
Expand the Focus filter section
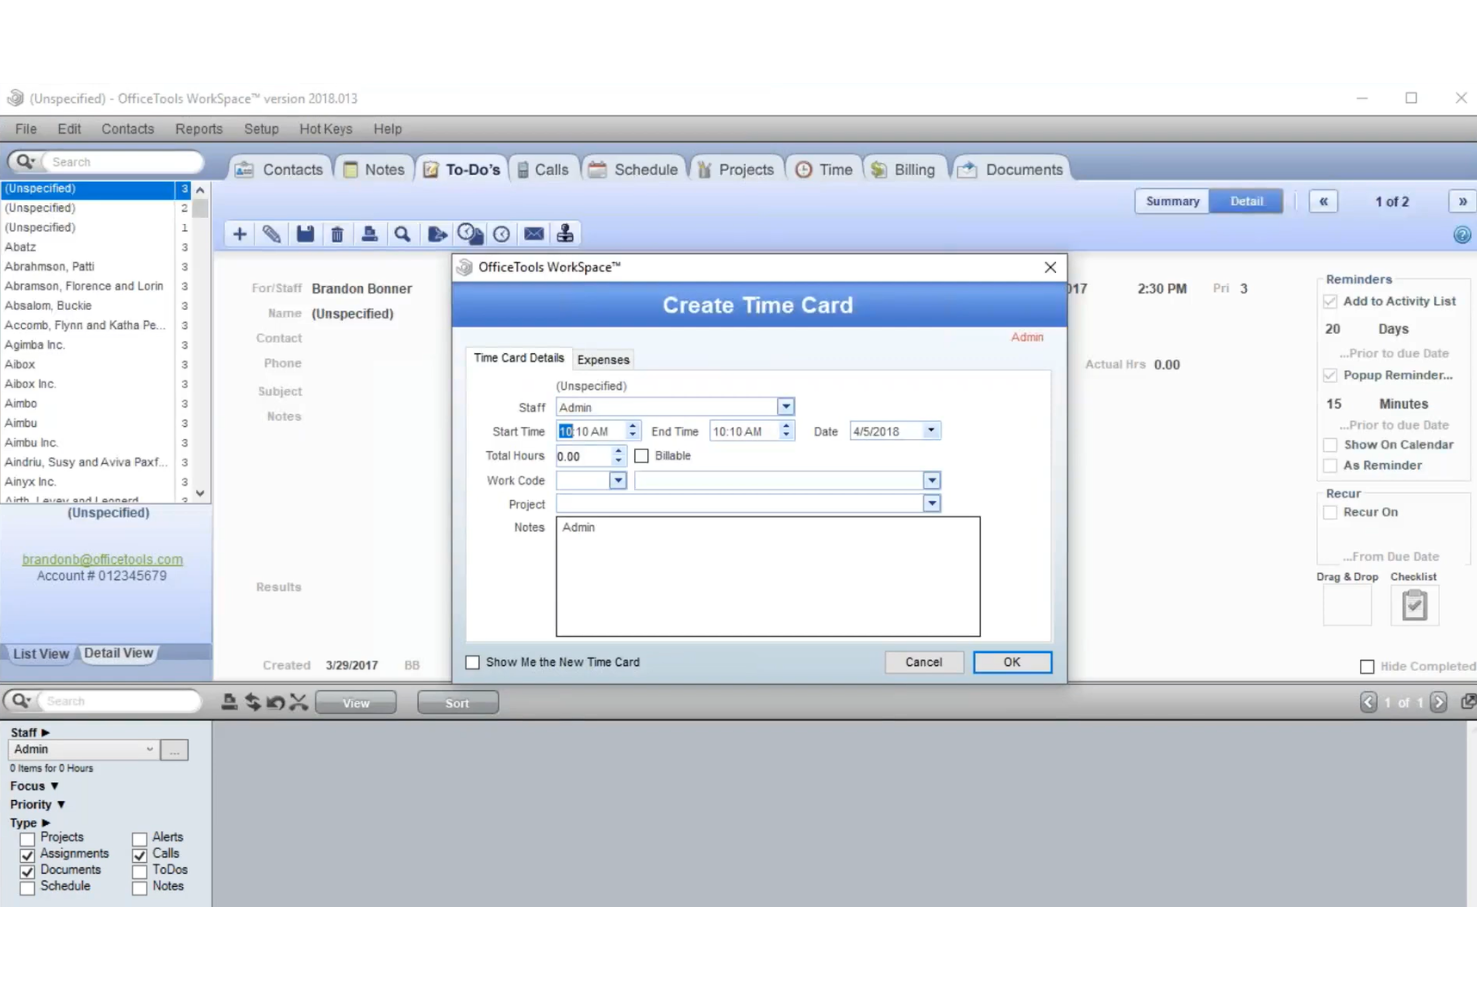[x=54, y=787]
